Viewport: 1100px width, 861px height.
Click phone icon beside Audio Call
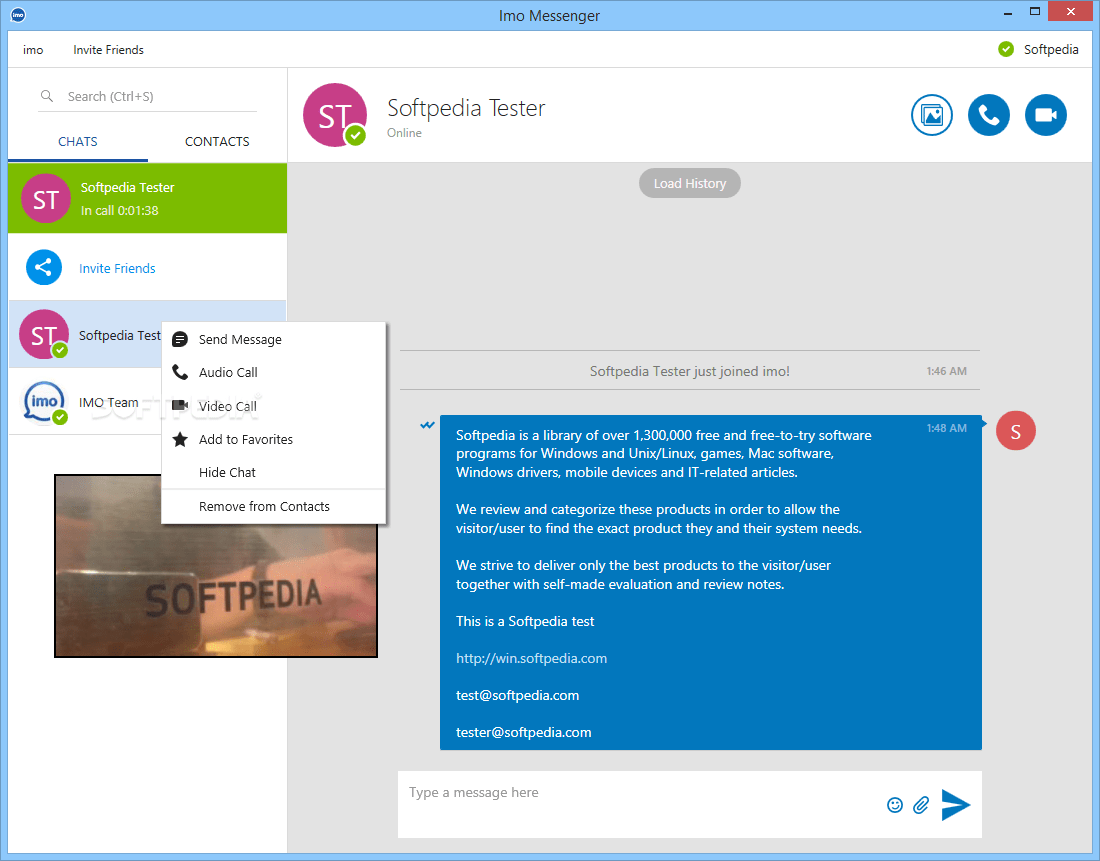(180, 372)
